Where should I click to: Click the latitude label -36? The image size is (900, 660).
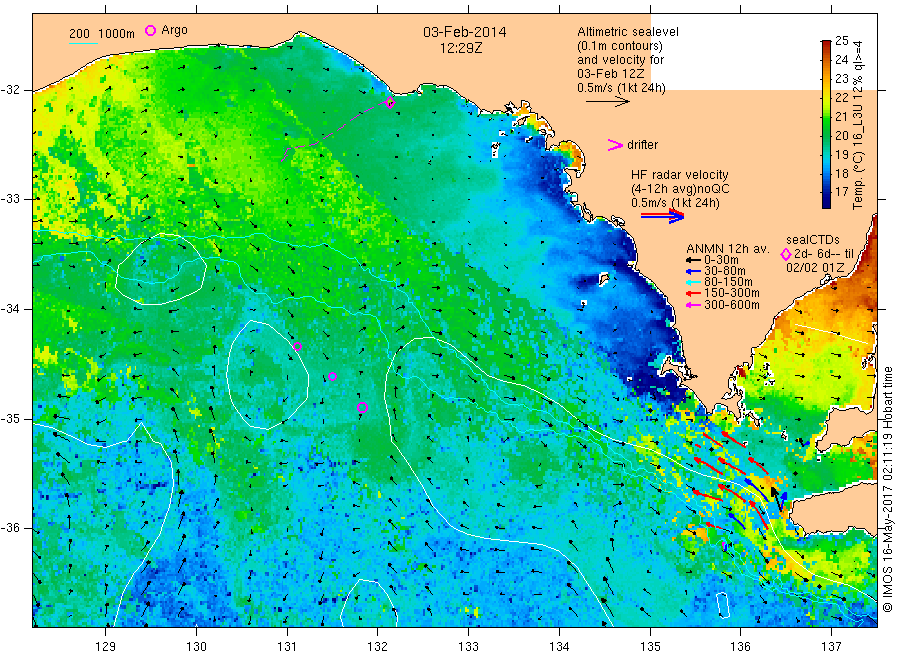pos(10,527)
